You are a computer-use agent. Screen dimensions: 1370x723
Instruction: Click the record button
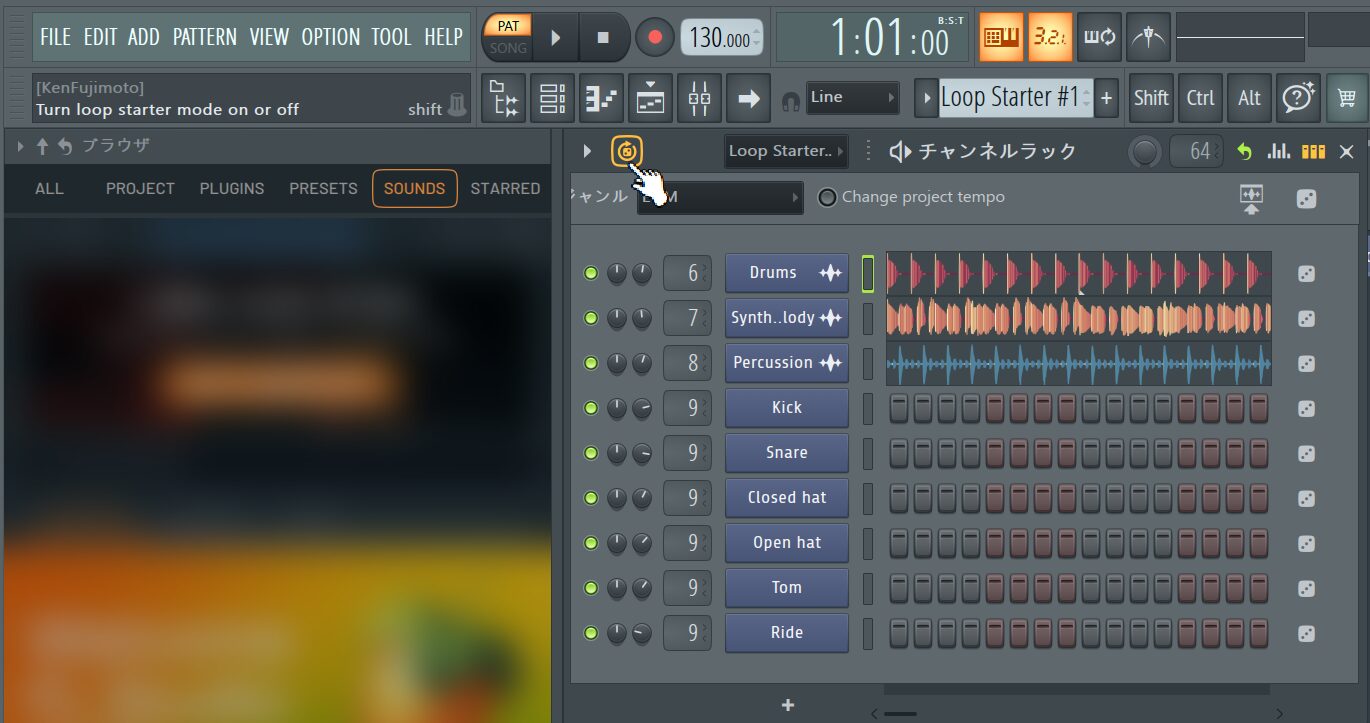tap(655, 38)
